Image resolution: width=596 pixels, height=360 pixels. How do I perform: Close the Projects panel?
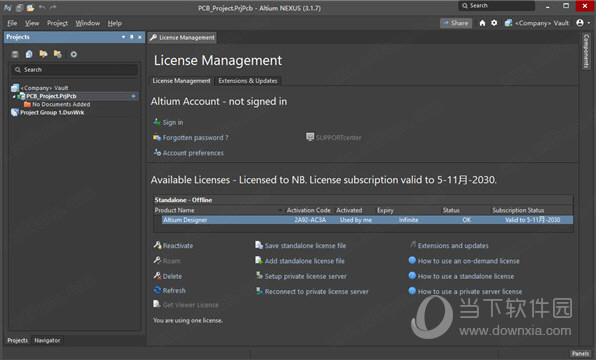click(140, 37)
